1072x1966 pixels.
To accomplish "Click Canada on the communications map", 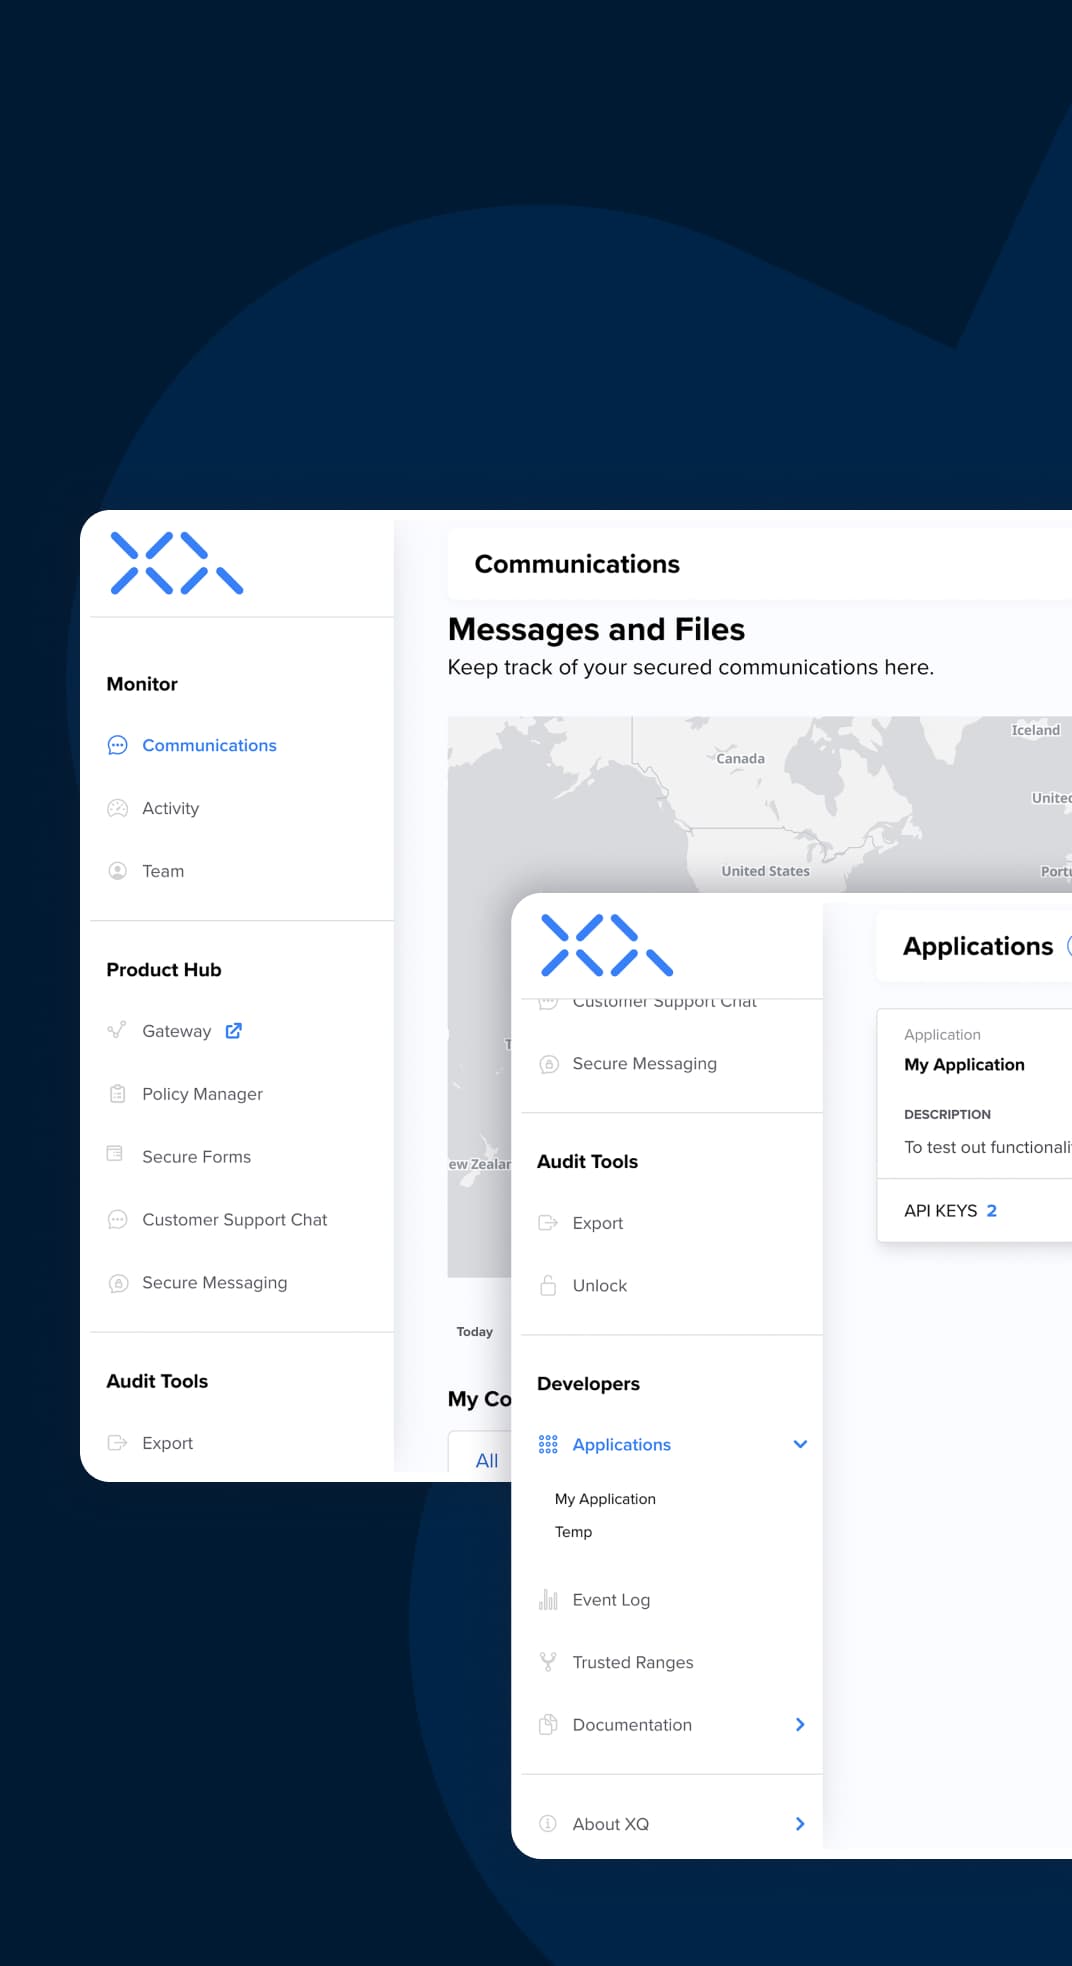I will click(x=740, y=759).
